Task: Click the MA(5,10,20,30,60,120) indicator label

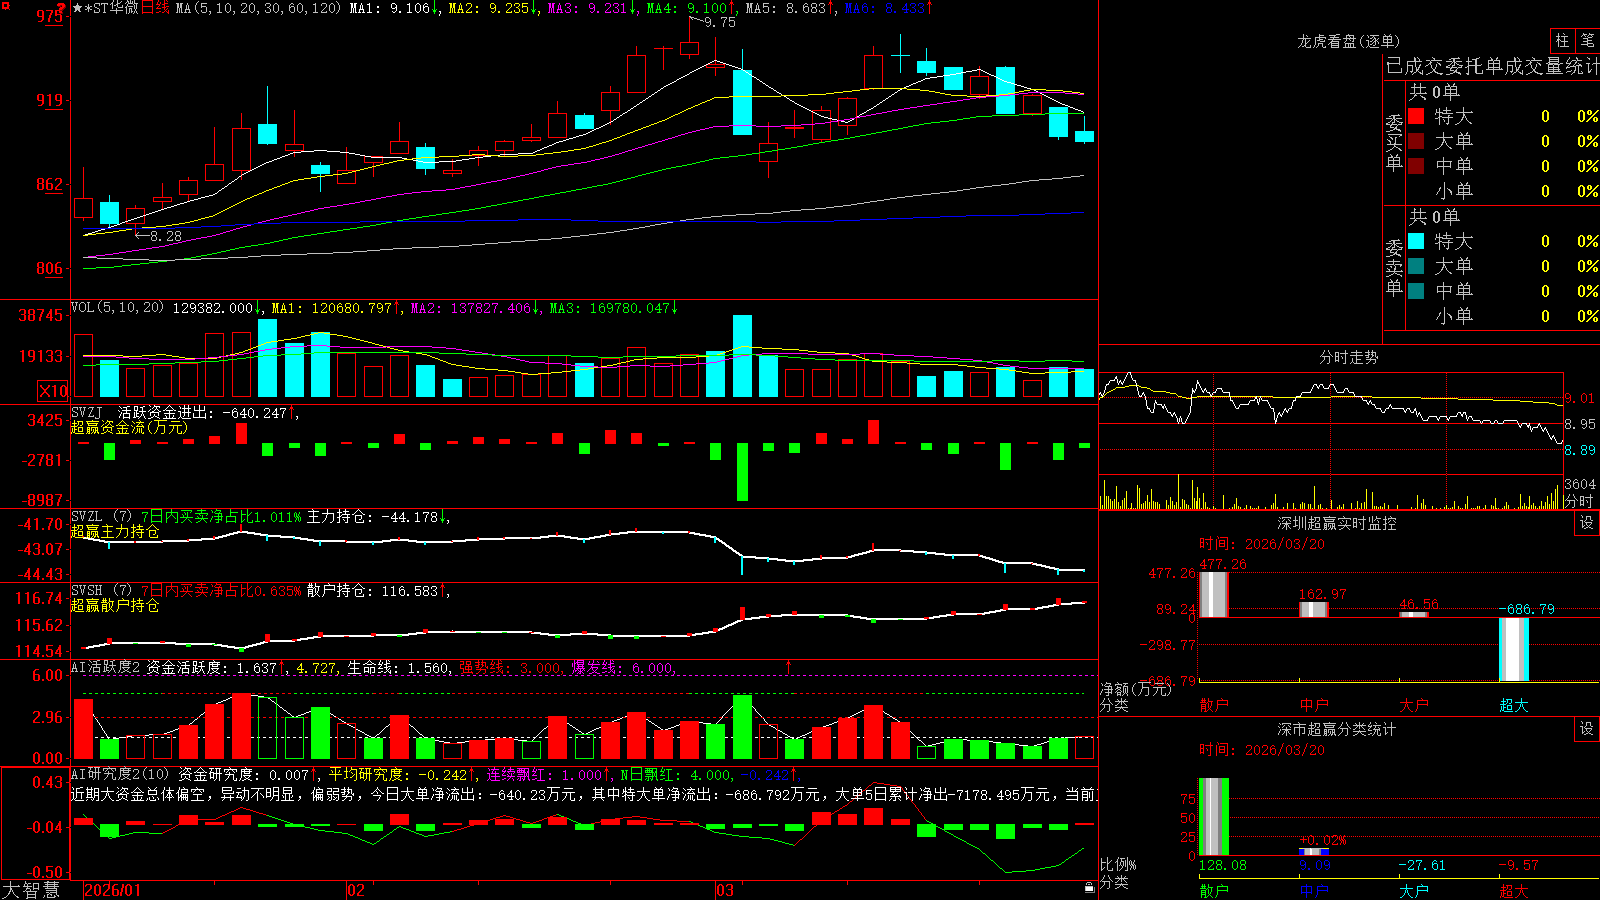Action: click(x=258, y=8)
